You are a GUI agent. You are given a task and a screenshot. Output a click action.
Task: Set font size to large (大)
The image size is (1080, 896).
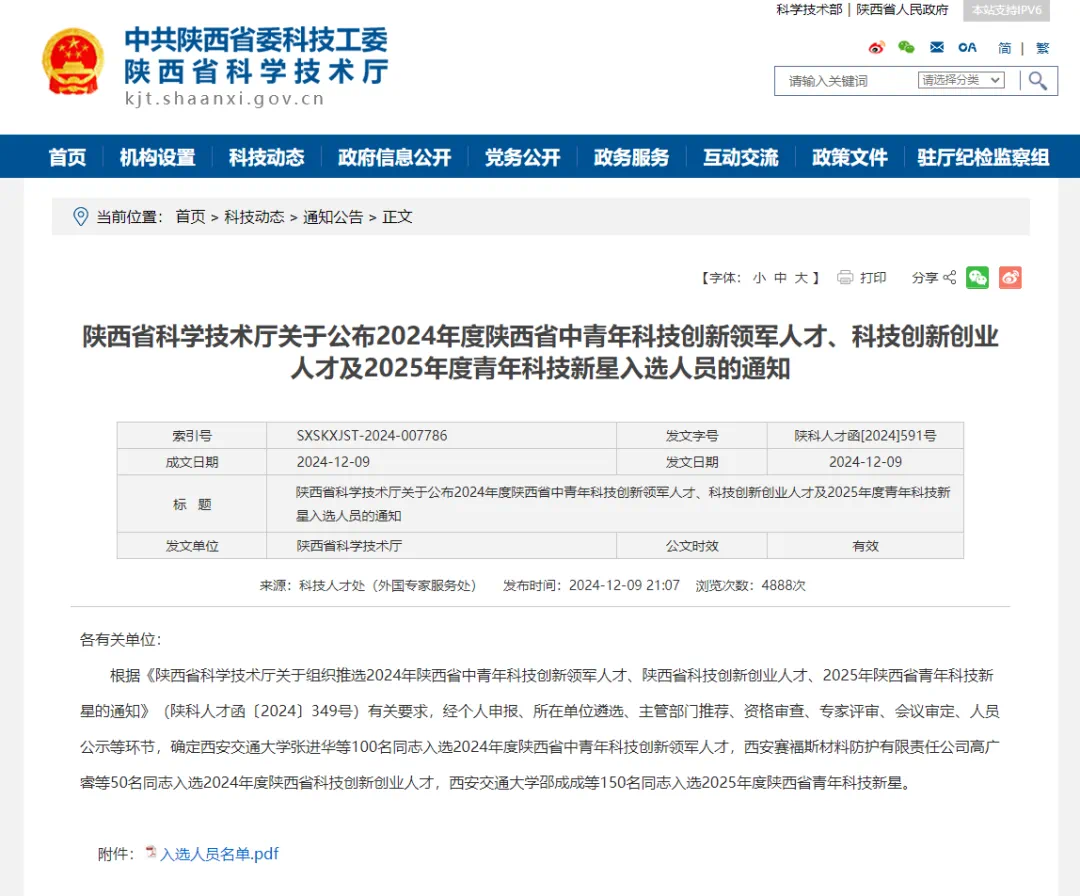[x=801, y=278]
